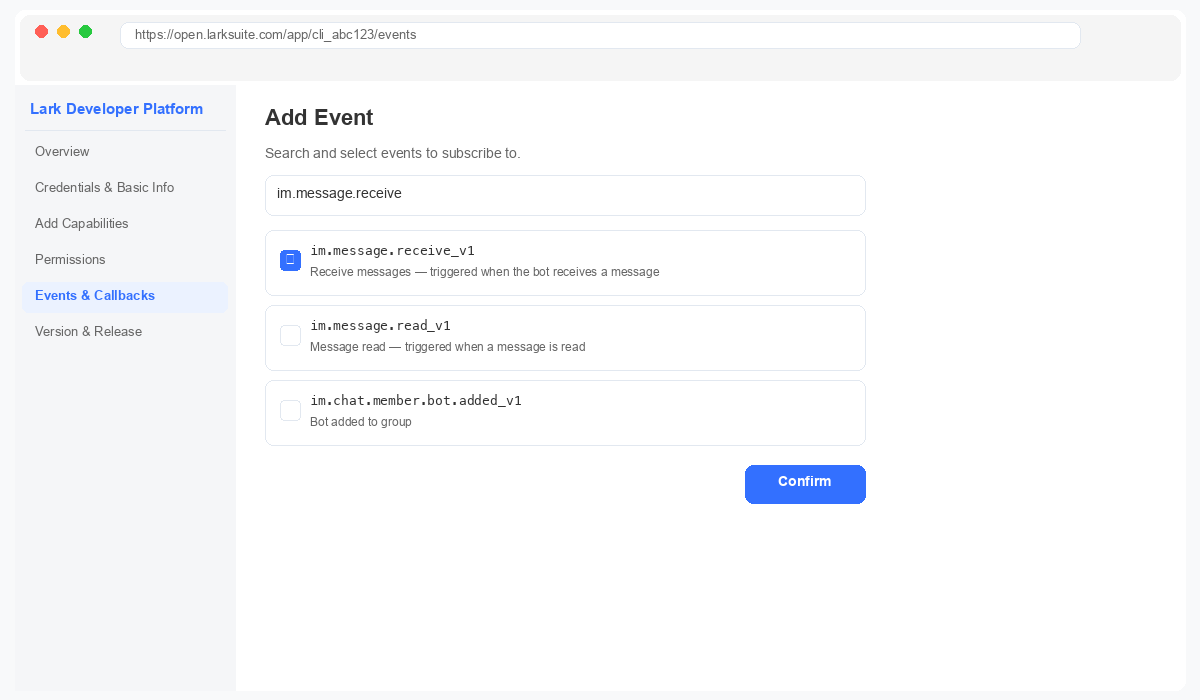The height and width of the screenshot is (700, 1200).
Task: Click the im.message.receive_v1 event name
Action: point(392,251)
